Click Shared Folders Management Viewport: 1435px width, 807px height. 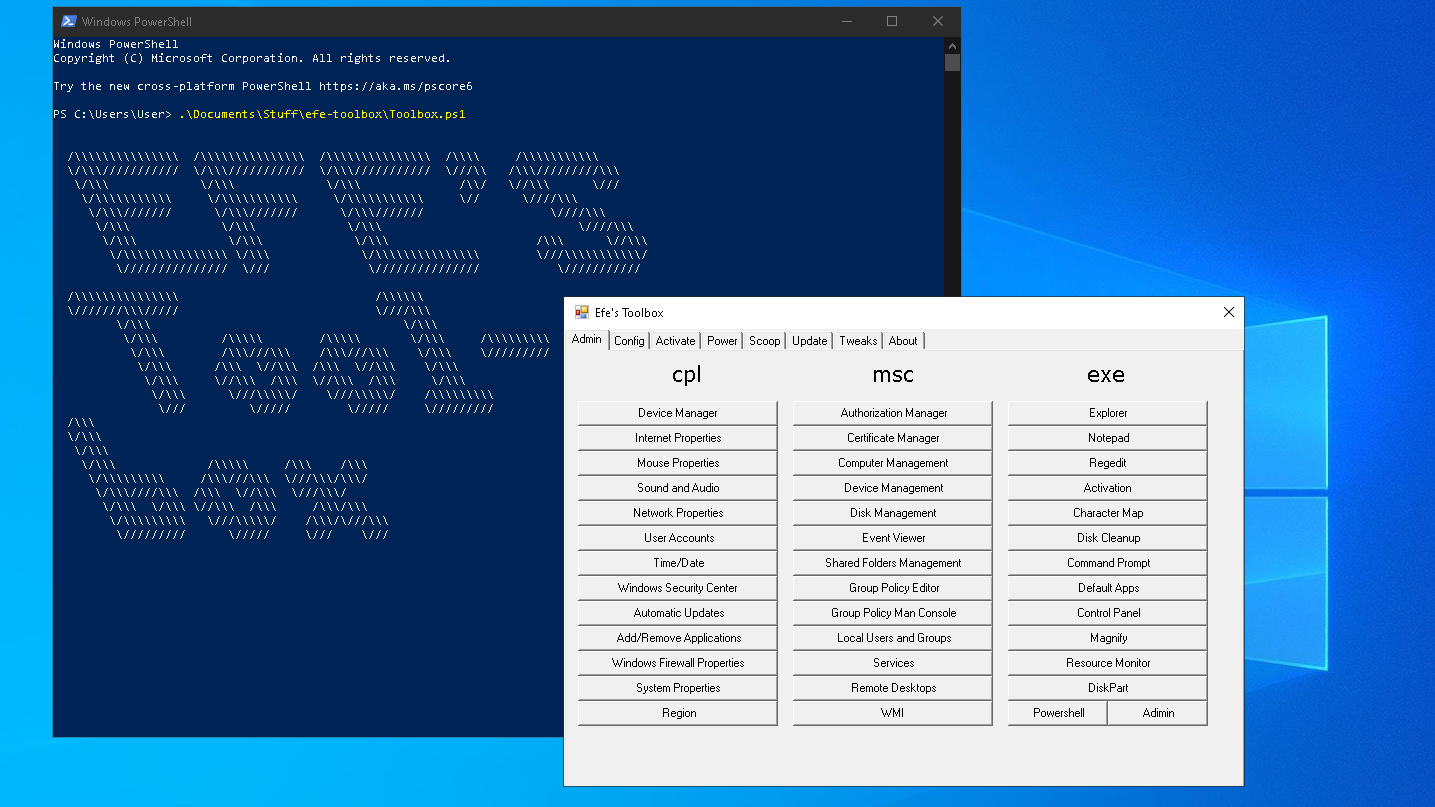click(x=893, y=563)
